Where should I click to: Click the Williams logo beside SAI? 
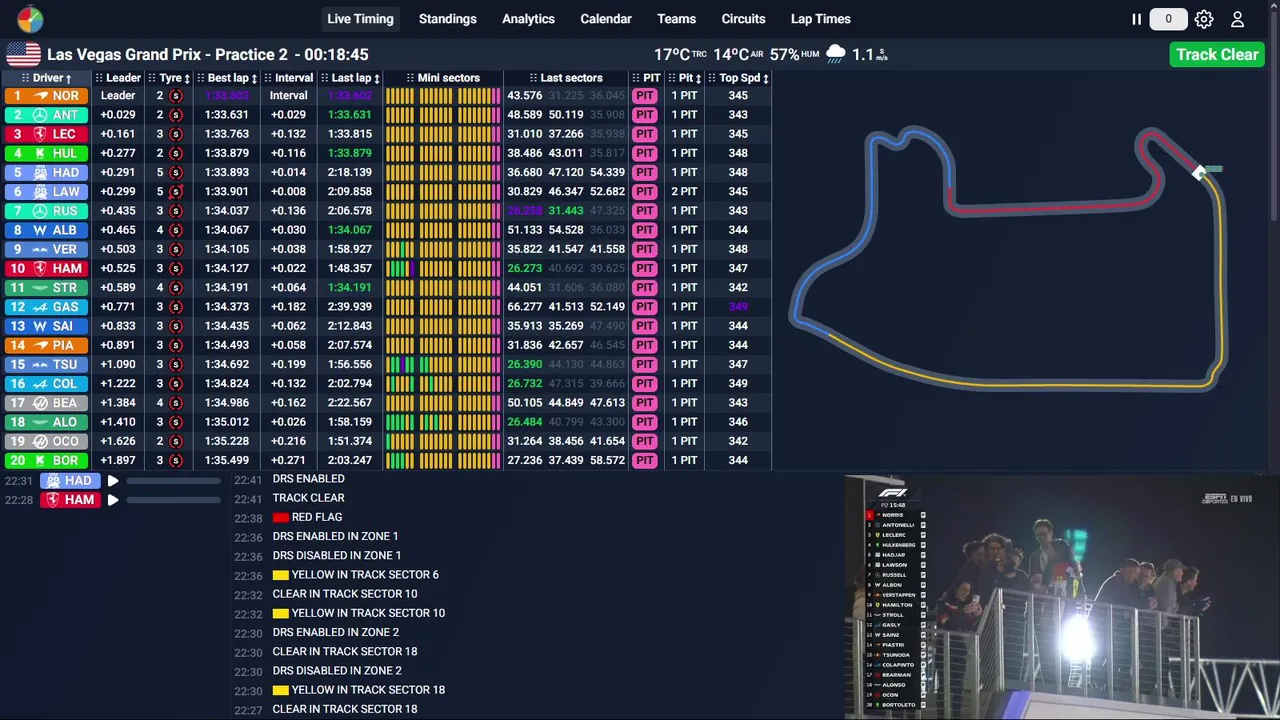tap(40, 326)
